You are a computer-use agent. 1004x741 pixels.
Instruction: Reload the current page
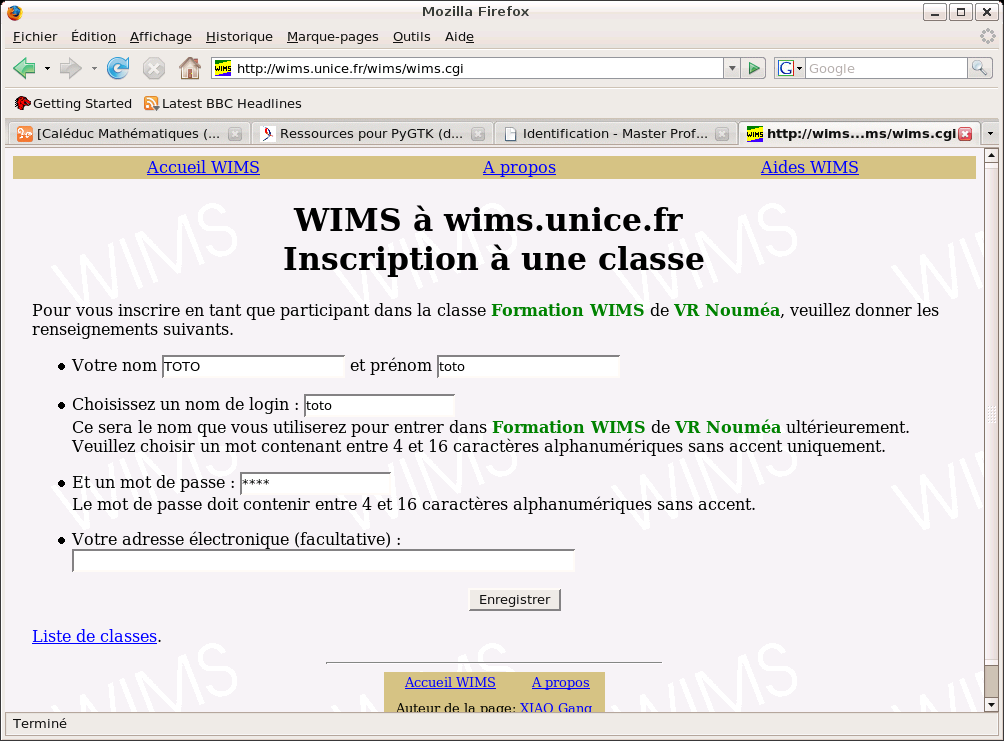pos(118,68)
